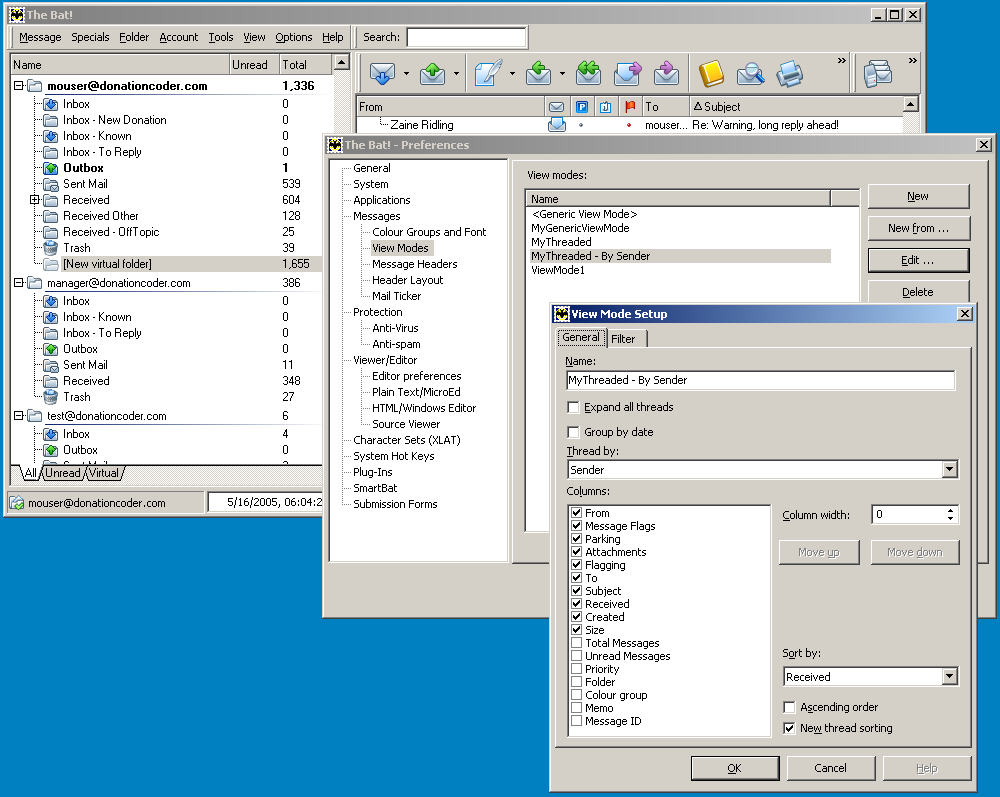Uncheck the Subject column checkbox
Viewport: 1000px width, 797px height.
coord(577,590)
